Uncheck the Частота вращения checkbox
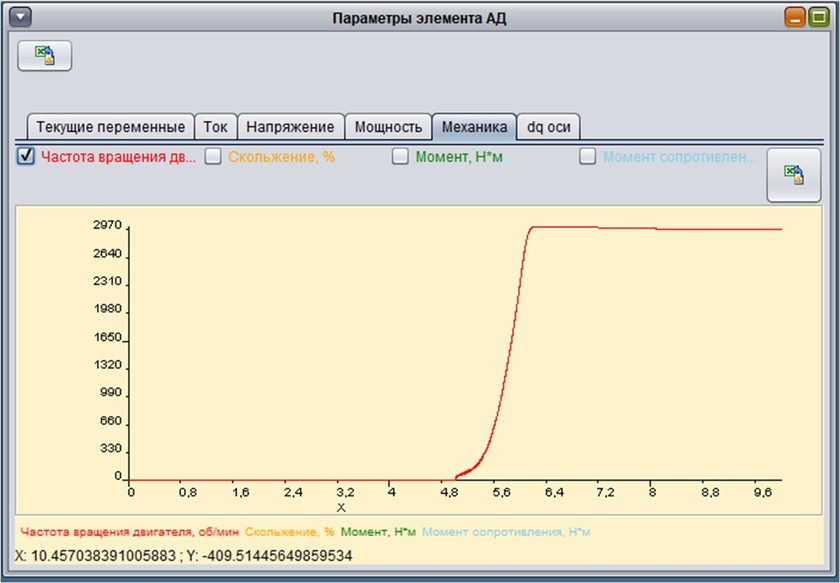Image resolution: width=840 pixels, height=583 pixels. pyautogui.click(x=27, y=156)
